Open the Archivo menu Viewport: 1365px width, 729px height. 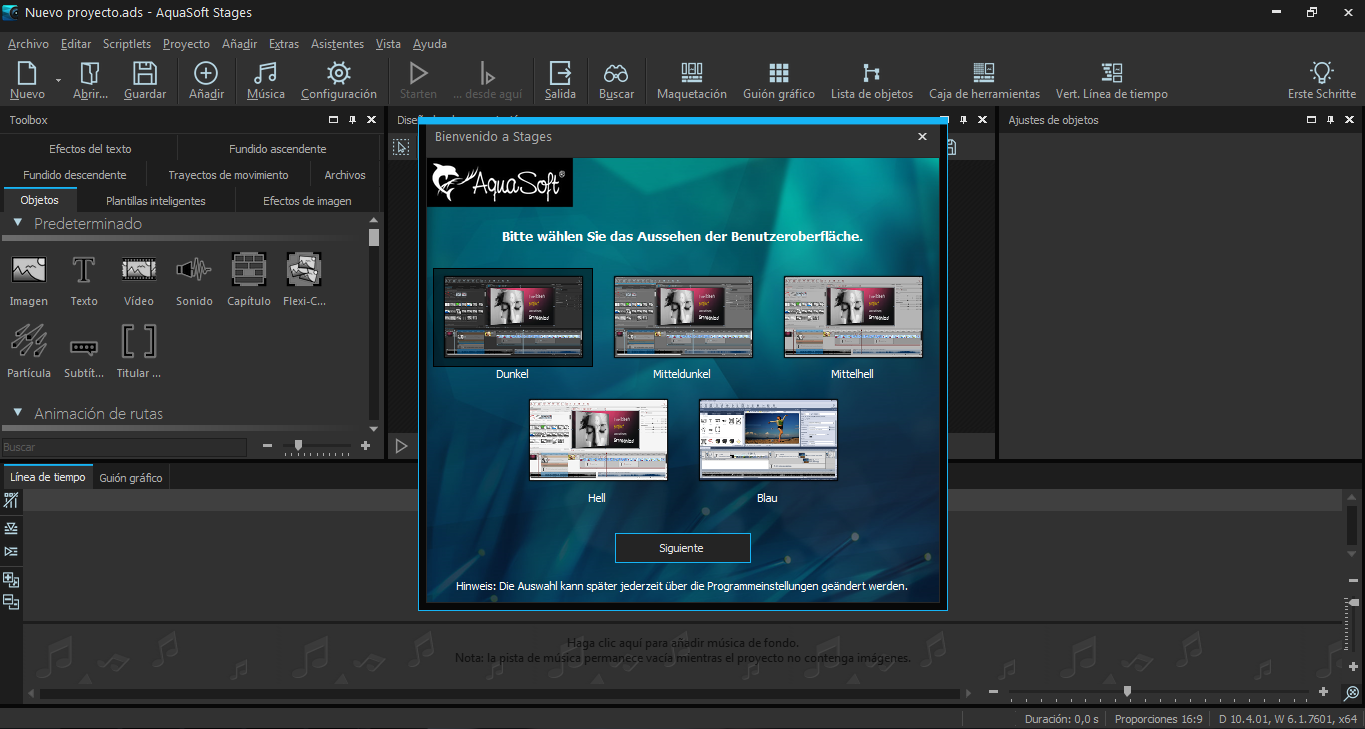pos(28,44)
